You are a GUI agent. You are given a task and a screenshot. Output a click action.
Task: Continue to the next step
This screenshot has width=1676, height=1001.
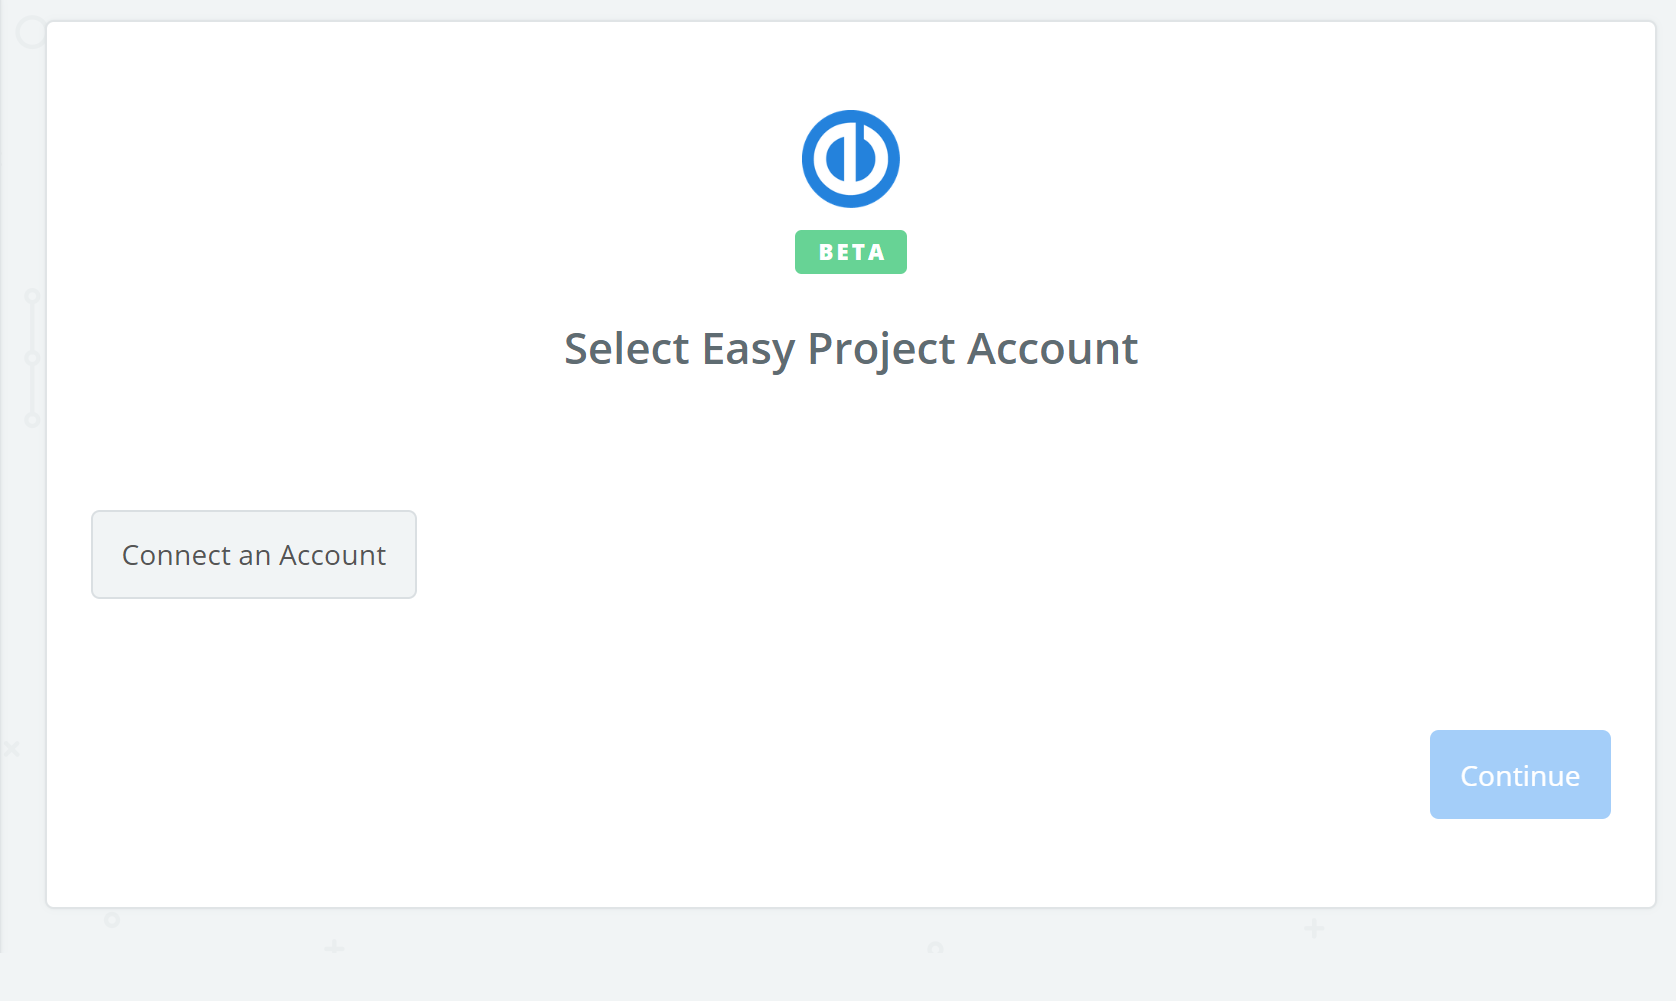(1520, 775)
